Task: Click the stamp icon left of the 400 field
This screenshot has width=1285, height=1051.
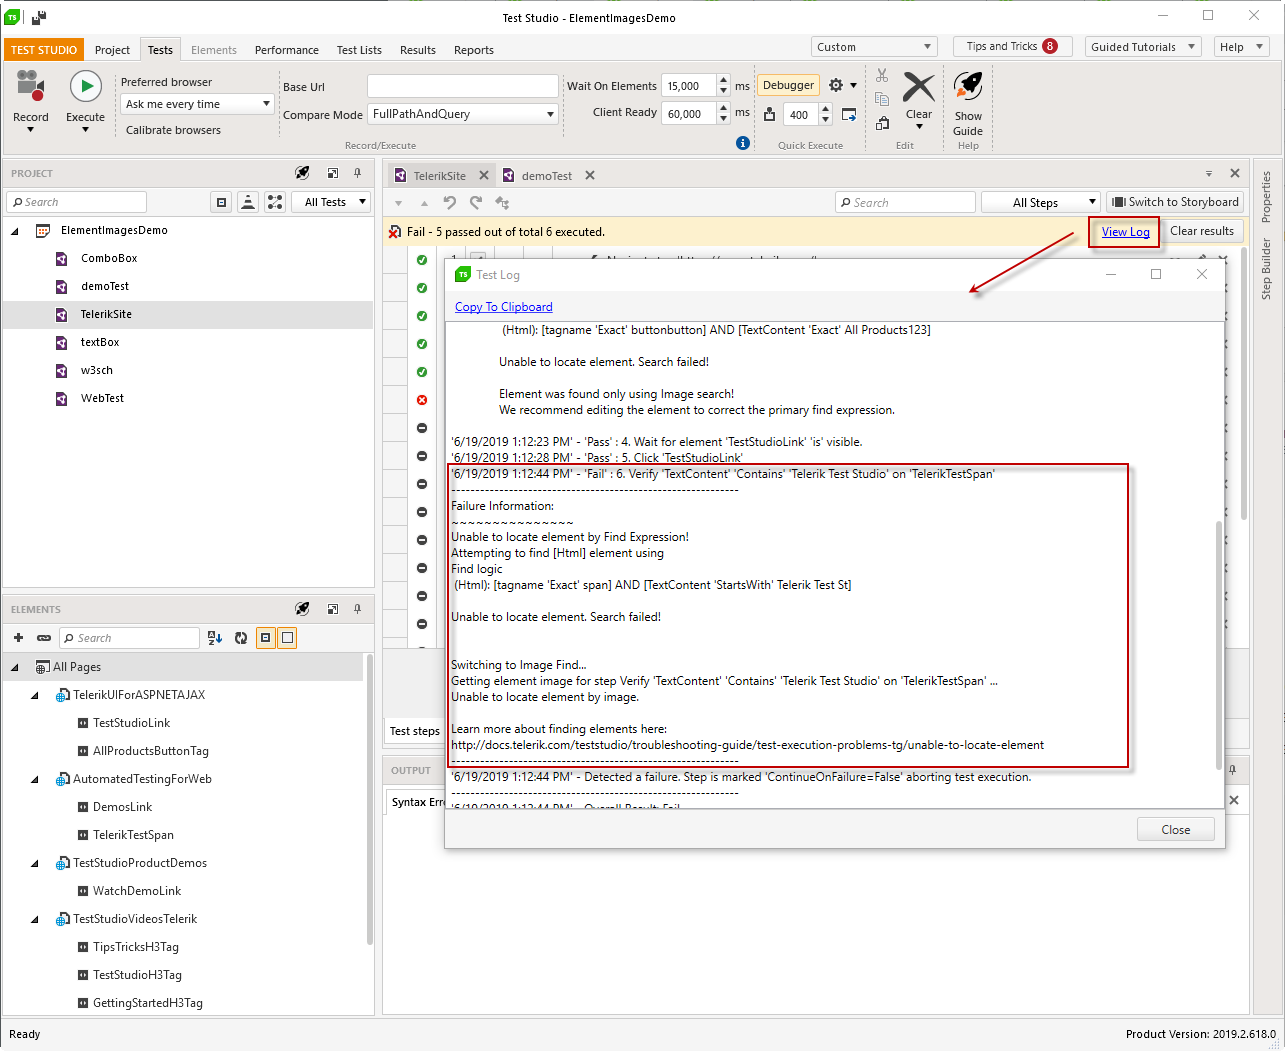Action: coord(769,114)
